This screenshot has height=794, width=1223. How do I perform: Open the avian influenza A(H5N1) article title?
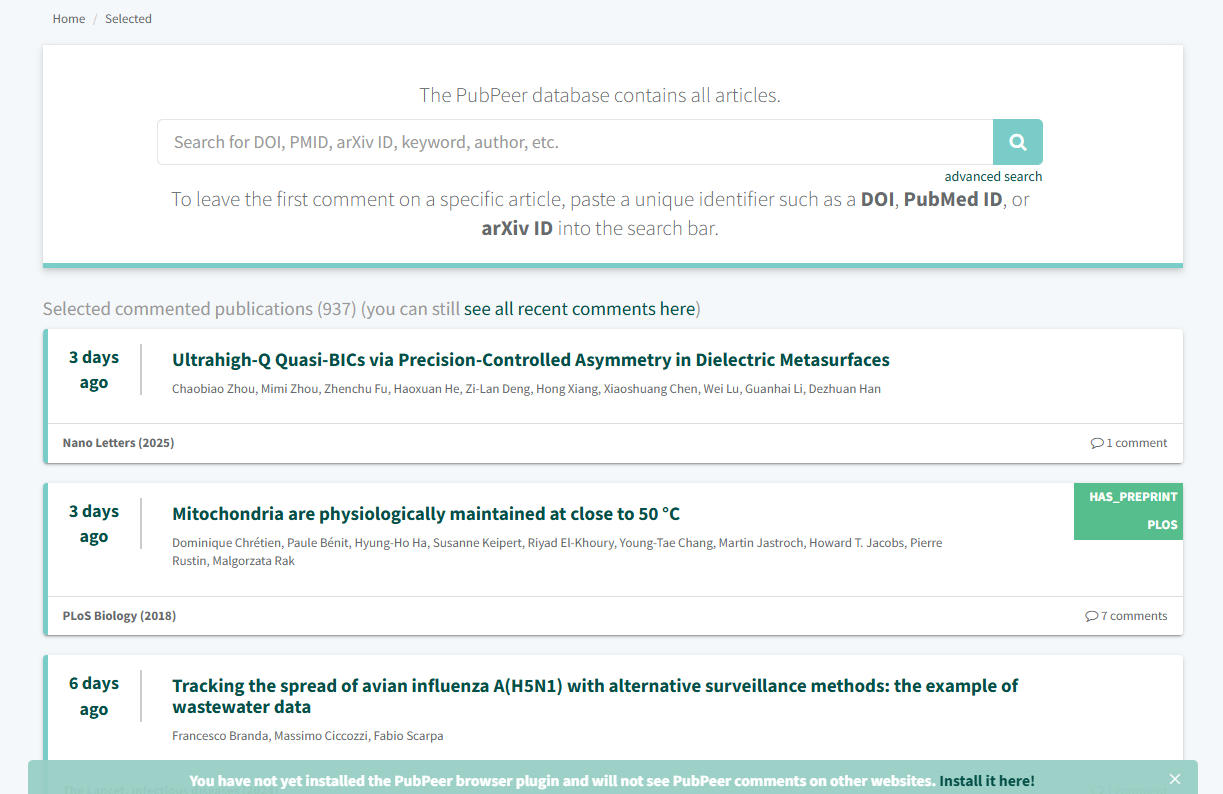tap(595, 696)
